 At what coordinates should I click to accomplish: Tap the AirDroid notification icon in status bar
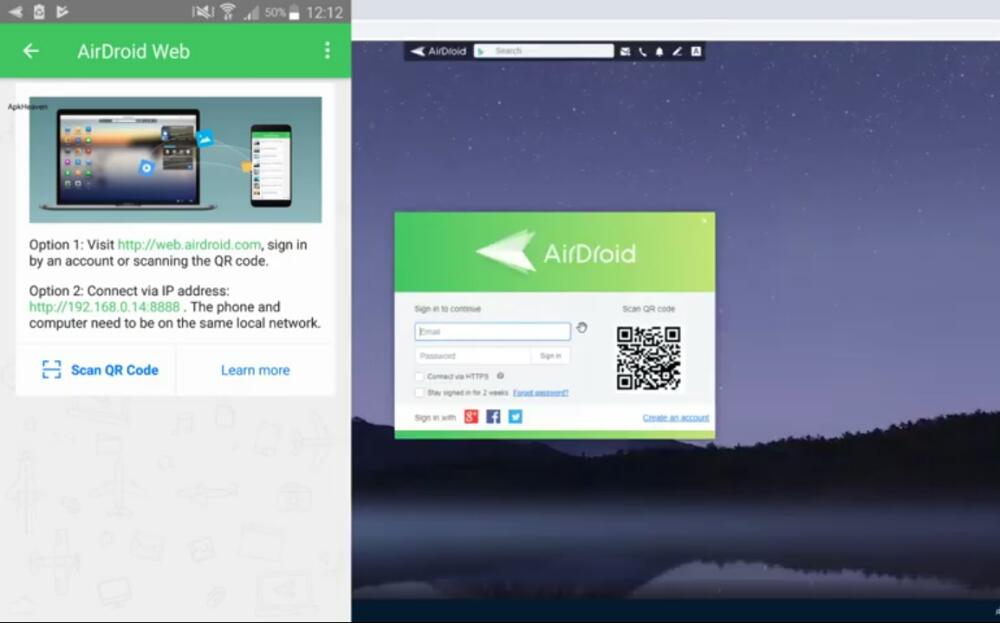(15, 11)
